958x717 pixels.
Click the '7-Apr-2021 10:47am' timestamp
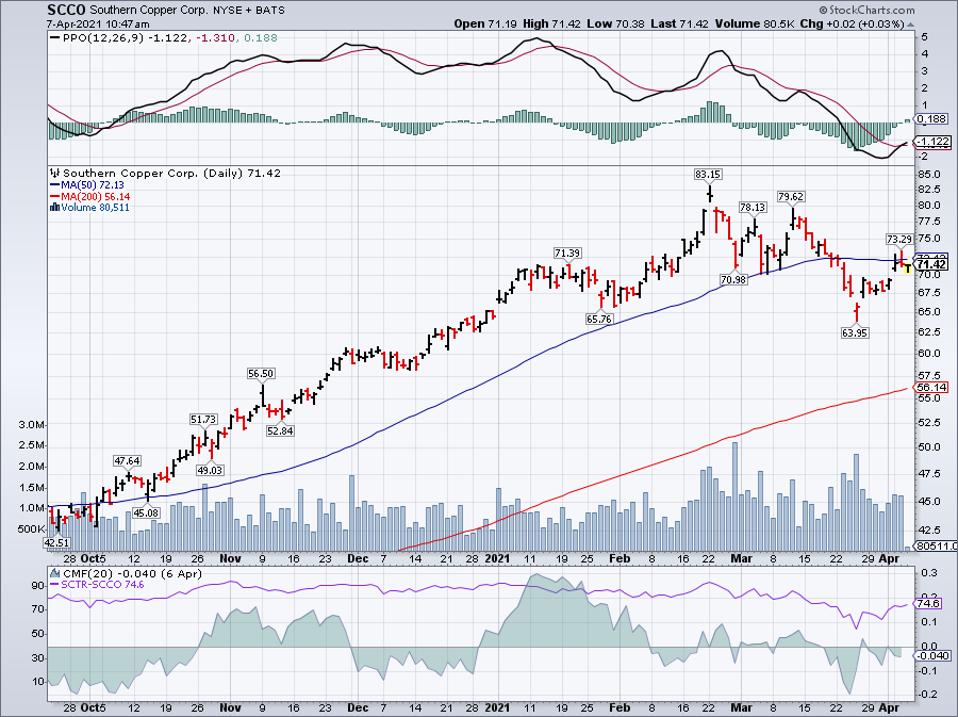(x=98, y=24)
